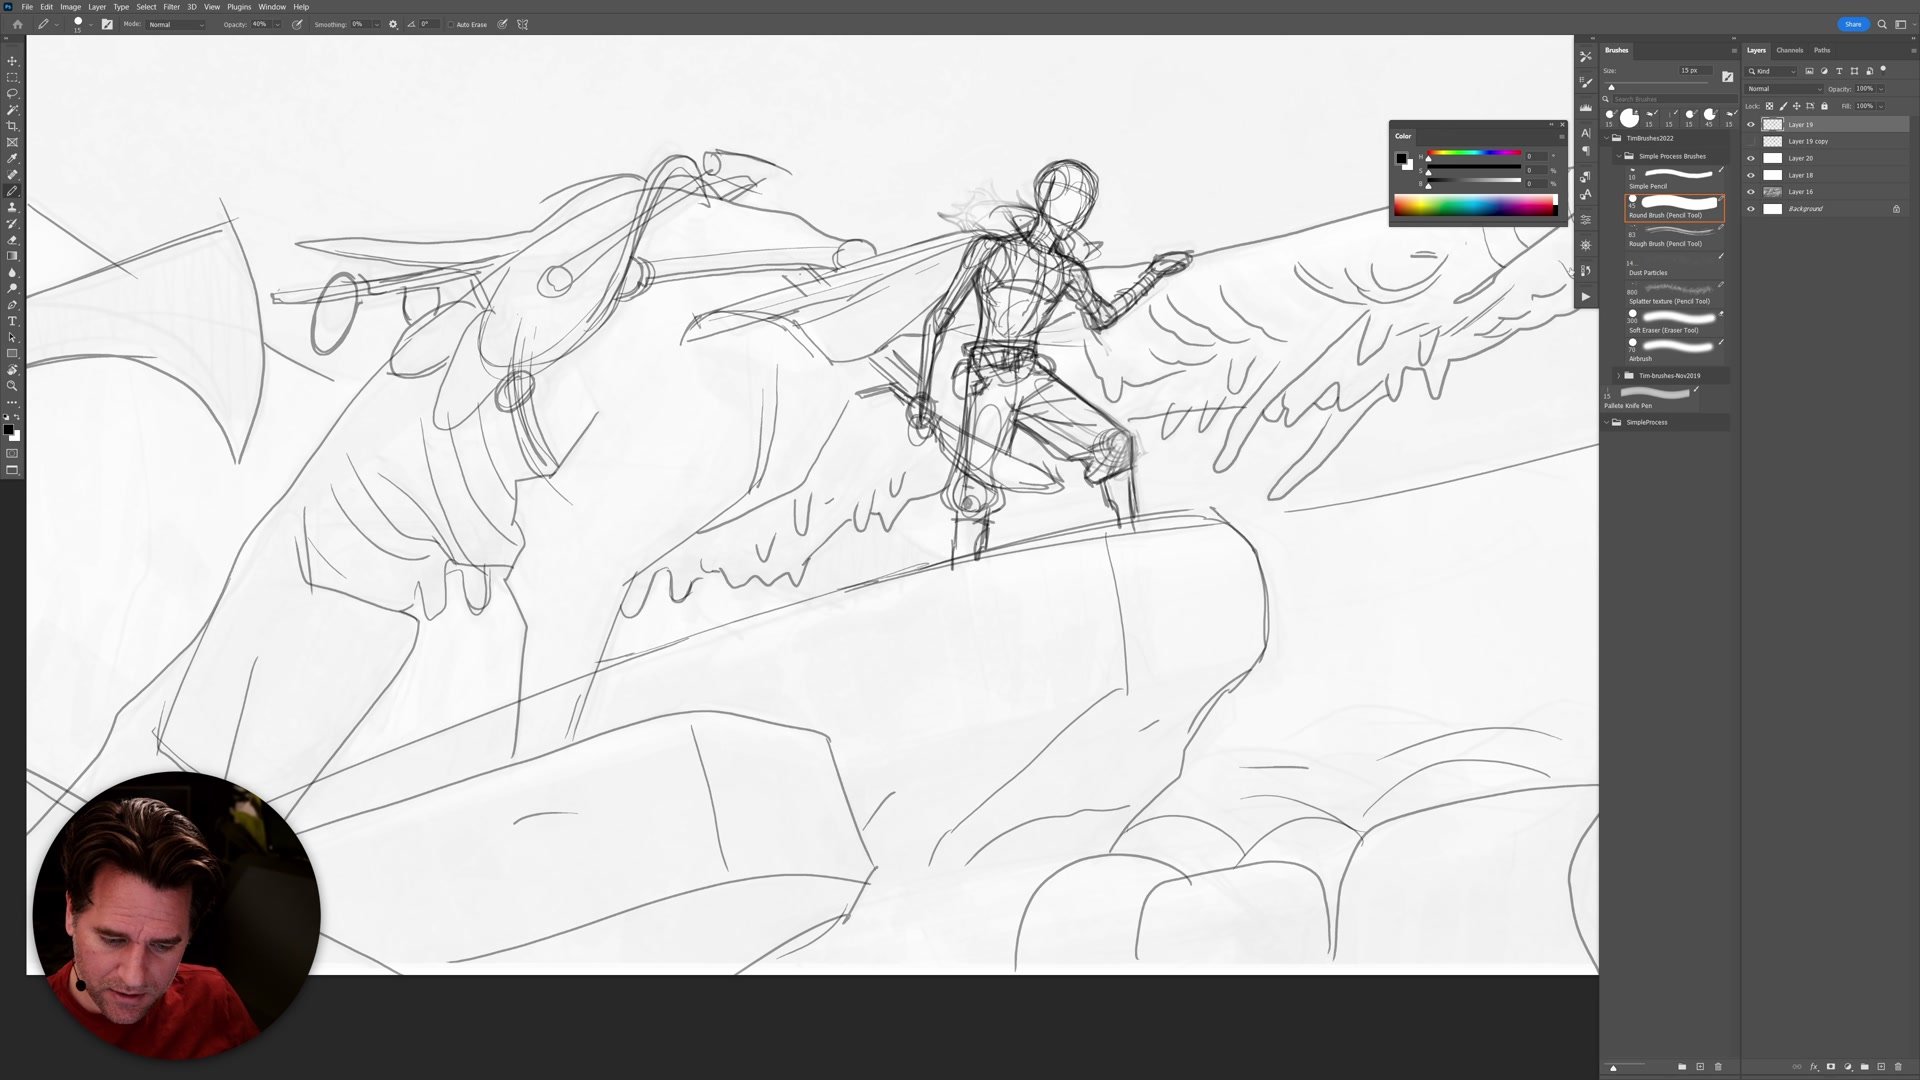The image size is (1920, 1080).
Task: Click the Home icon in options bar
Action: (17, 24)
